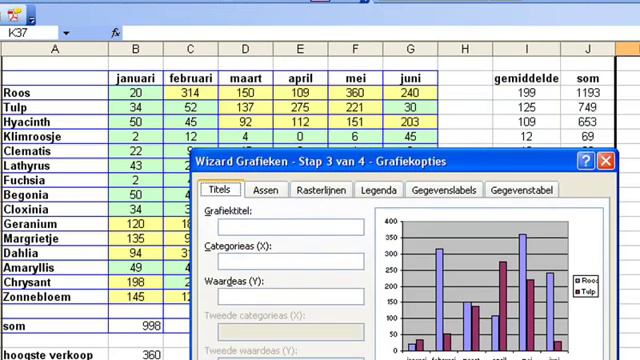Image resolution: width=640 pixels, height=360 pixels.
Task: Click the Waardeas (Y) input field
Action: click(x=291, y=296)
